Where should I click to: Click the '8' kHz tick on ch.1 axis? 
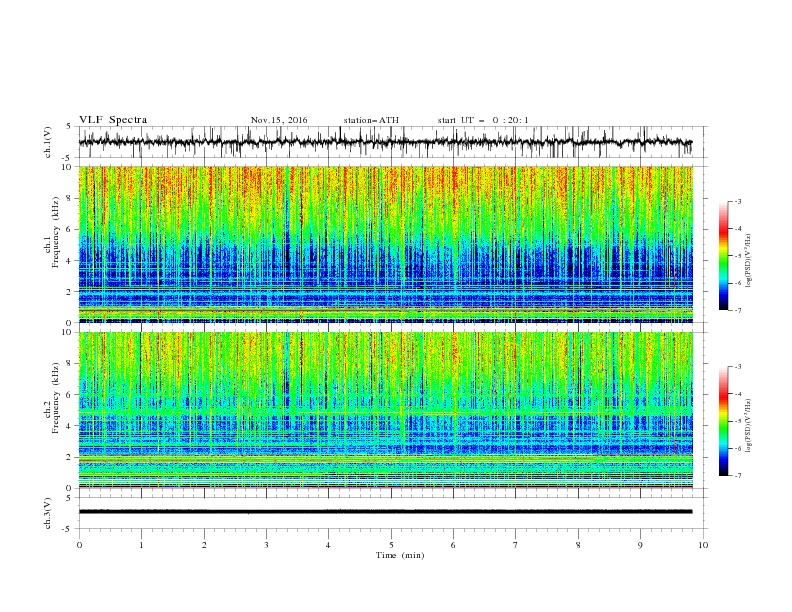[x=71, y=198]
